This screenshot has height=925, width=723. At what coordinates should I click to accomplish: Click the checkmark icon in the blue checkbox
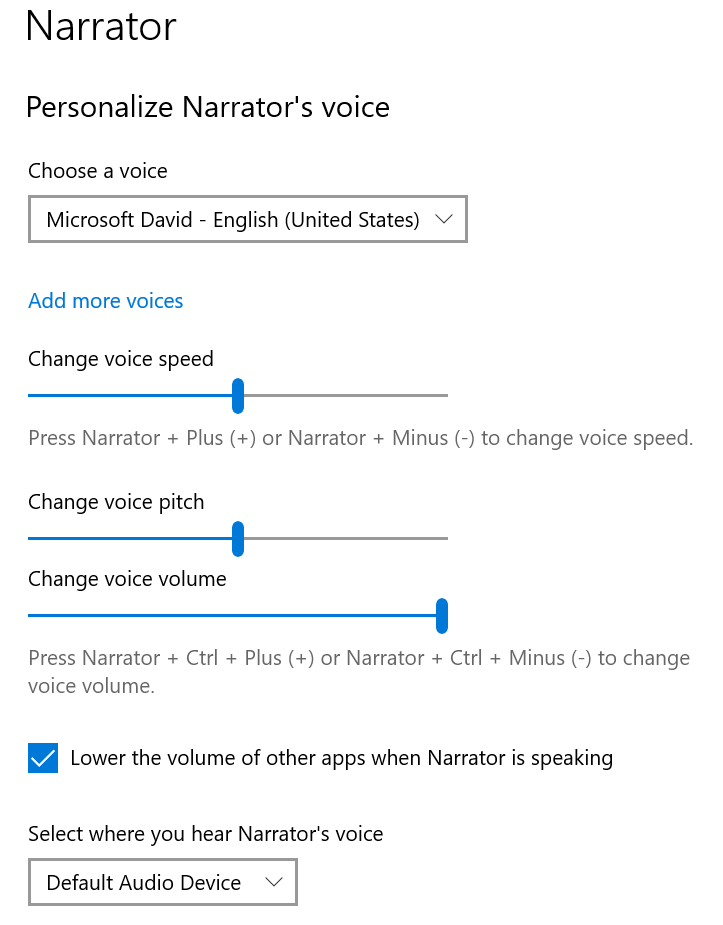point(43,758)
